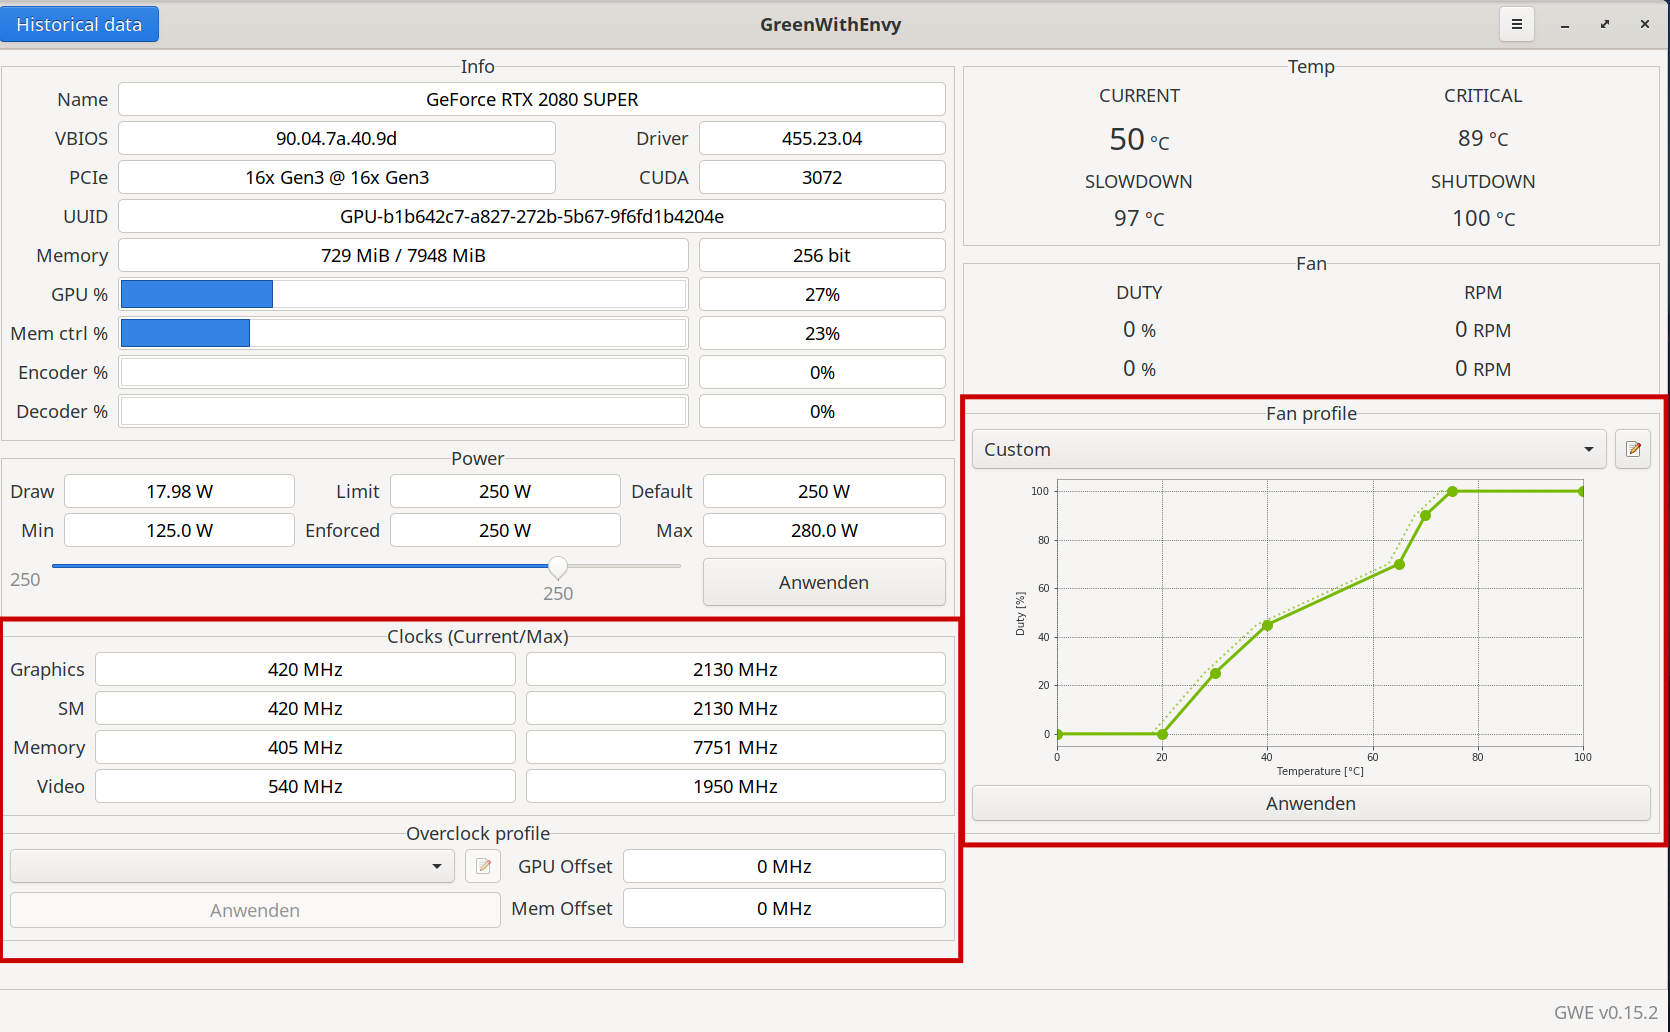Click the power limit slider handle
Screen dimensions: 1670x1032
pyautogui.click(x=558, y=567)
